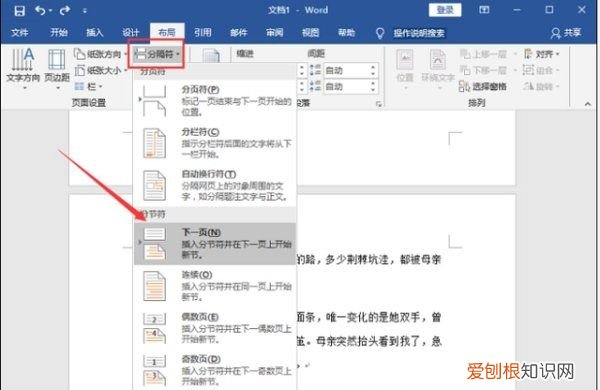600x390 pixels.
Task: Click the 操作说明搜索 search field
Action: click(419, 33)
